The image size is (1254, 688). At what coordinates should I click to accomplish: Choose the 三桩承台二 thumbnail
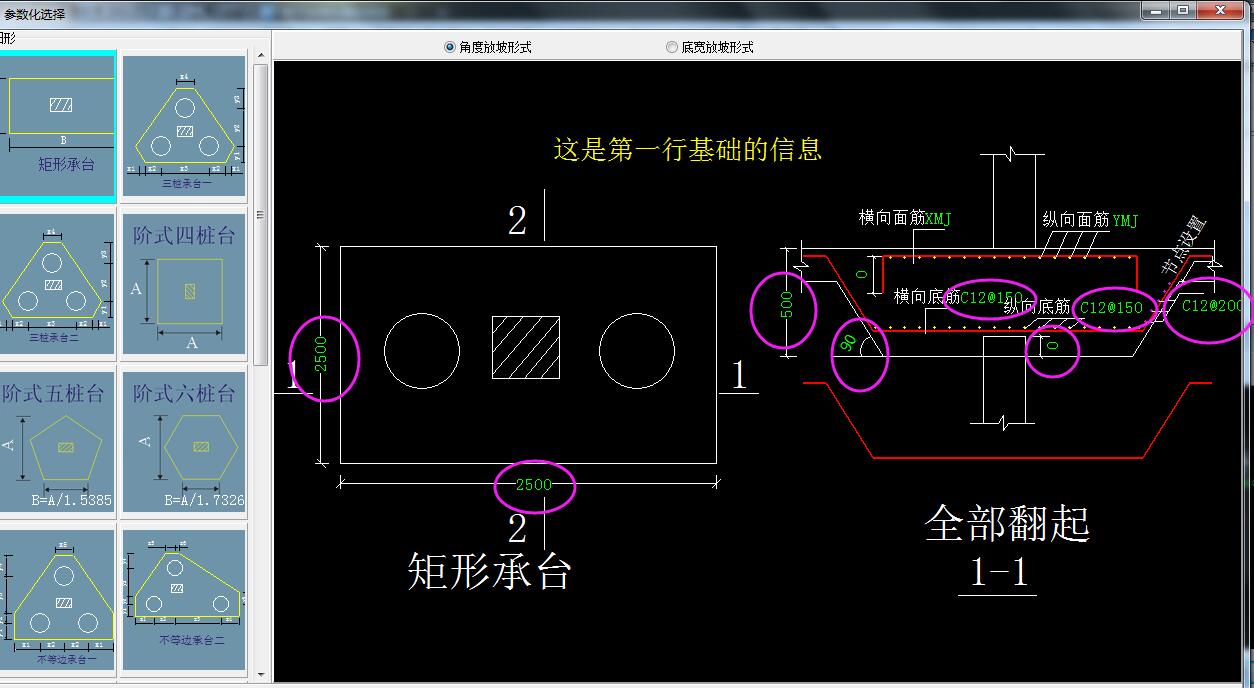pyautogui.click(x=57, y=285)
